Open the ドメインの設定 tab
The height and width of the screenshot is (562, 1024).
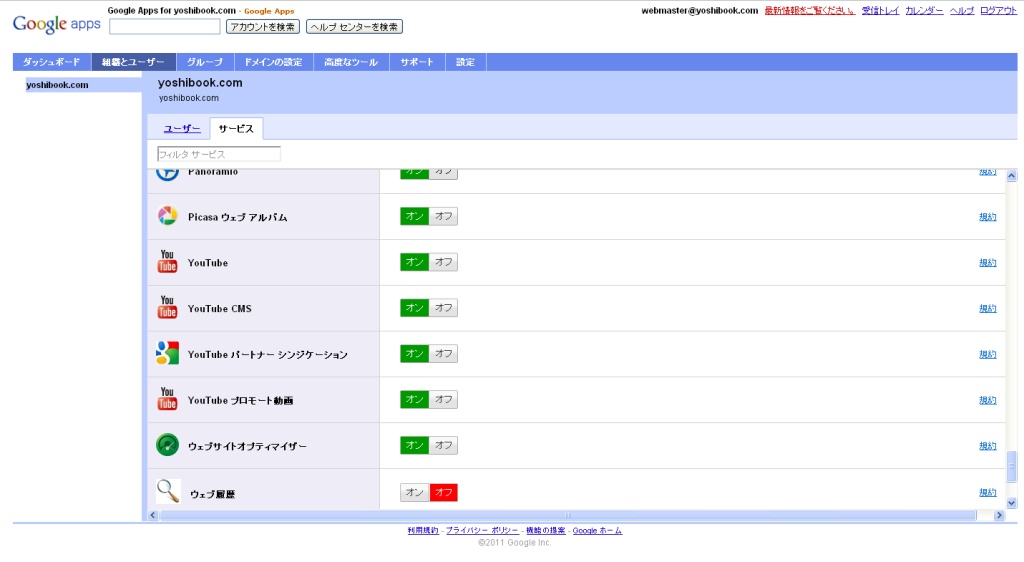coord(274,62)
